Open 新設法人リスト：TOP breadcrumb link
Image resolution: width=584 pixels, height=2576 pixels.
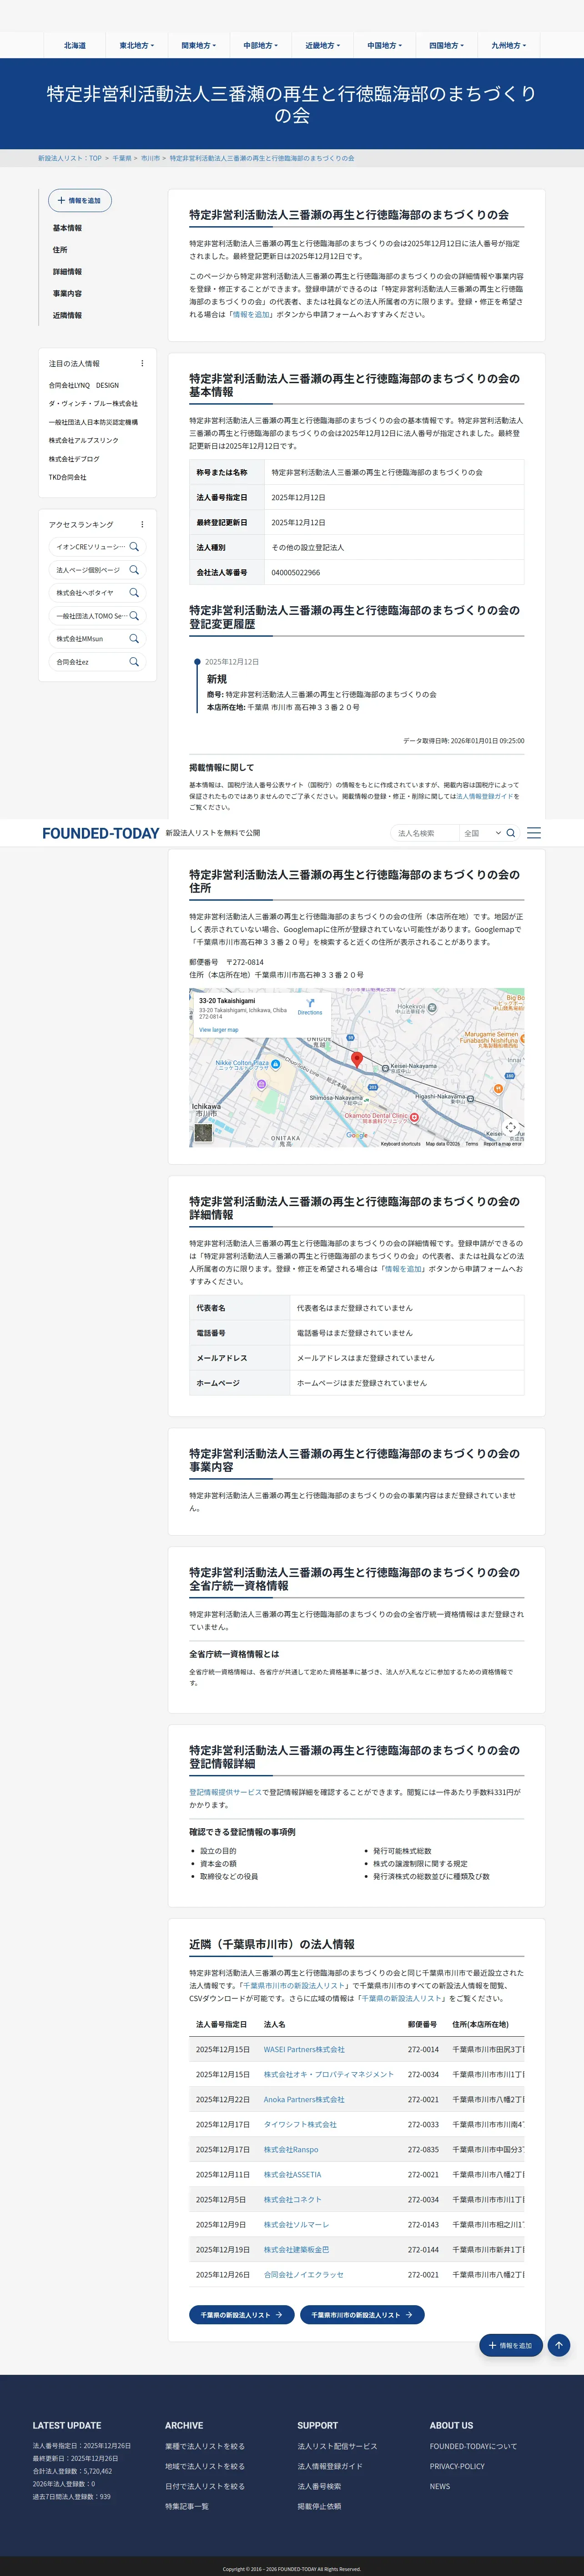click(x=70, y=158)
